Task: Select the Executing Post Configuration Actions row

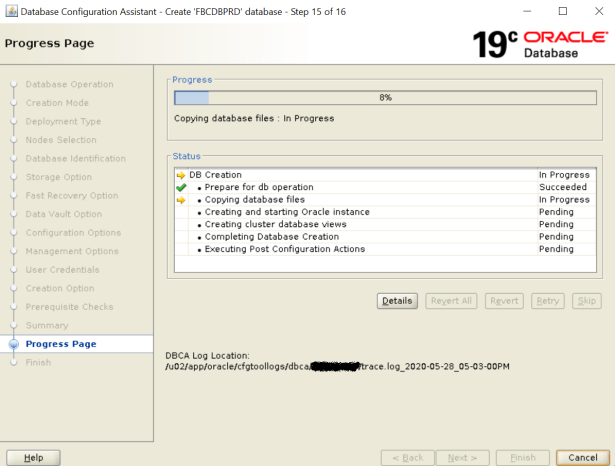Action: pos(285,249)
